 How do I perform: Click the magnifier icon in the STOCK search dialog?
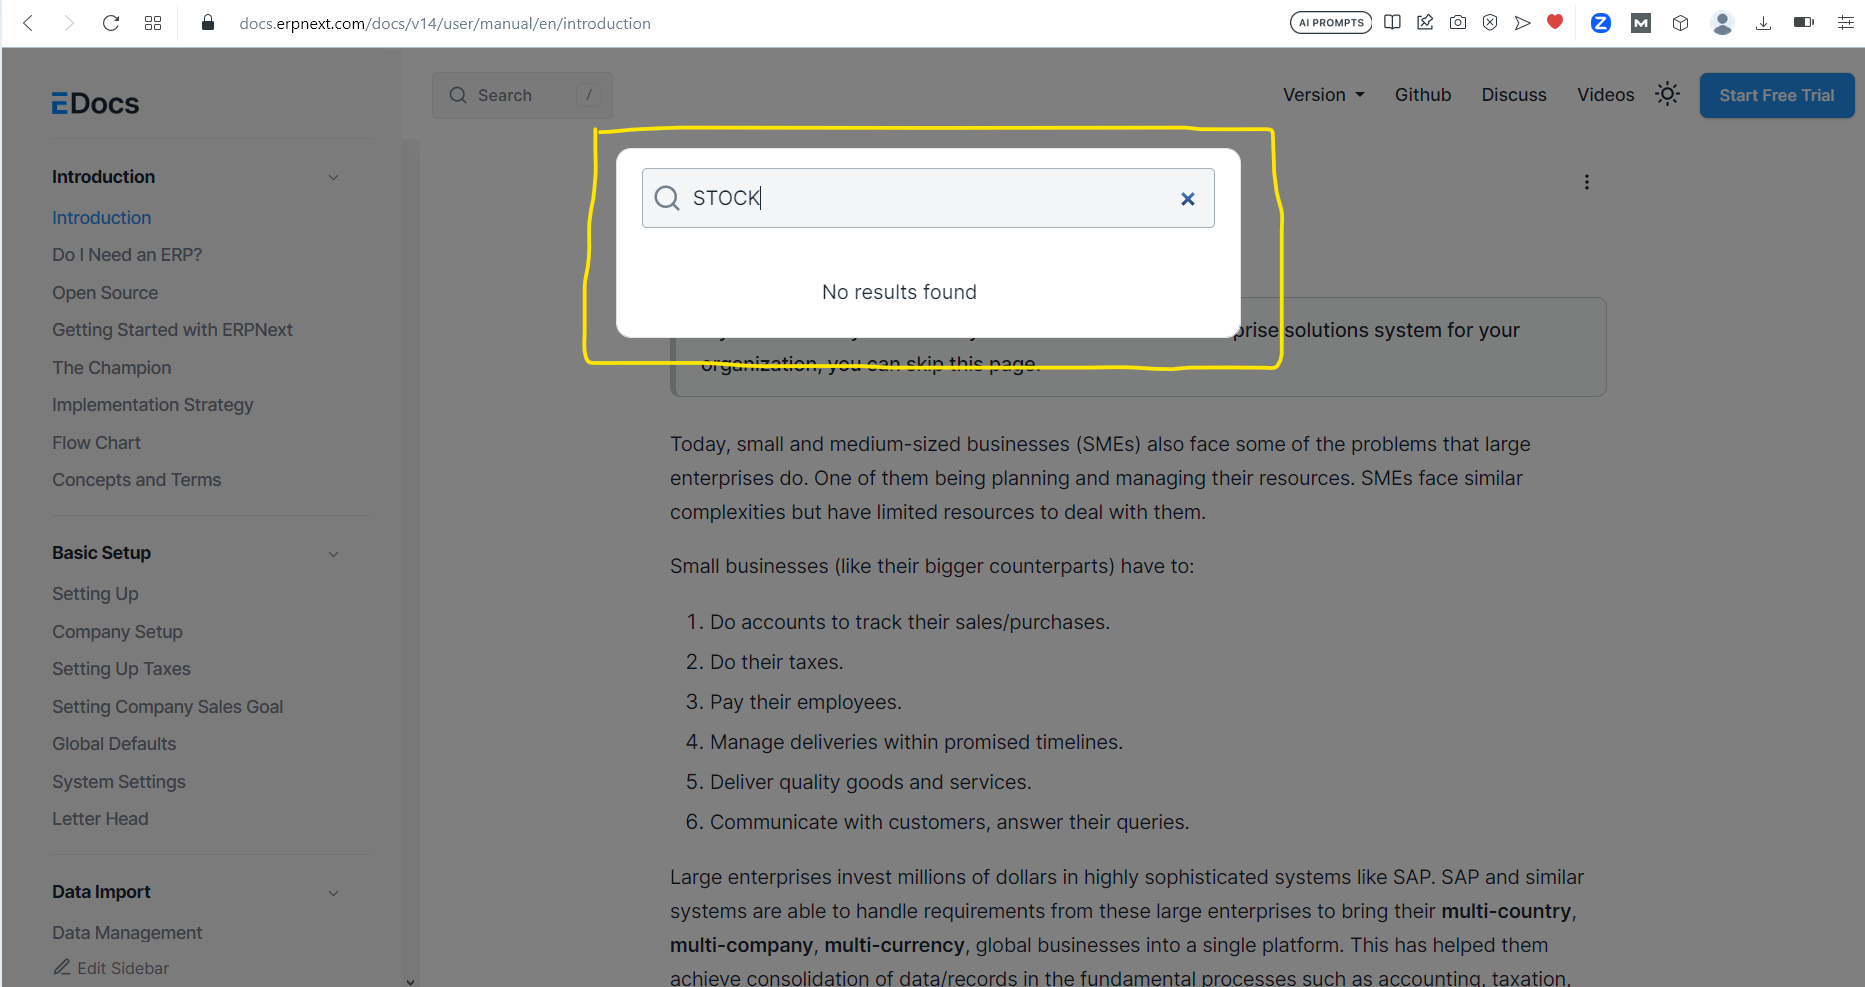(667, 198)
